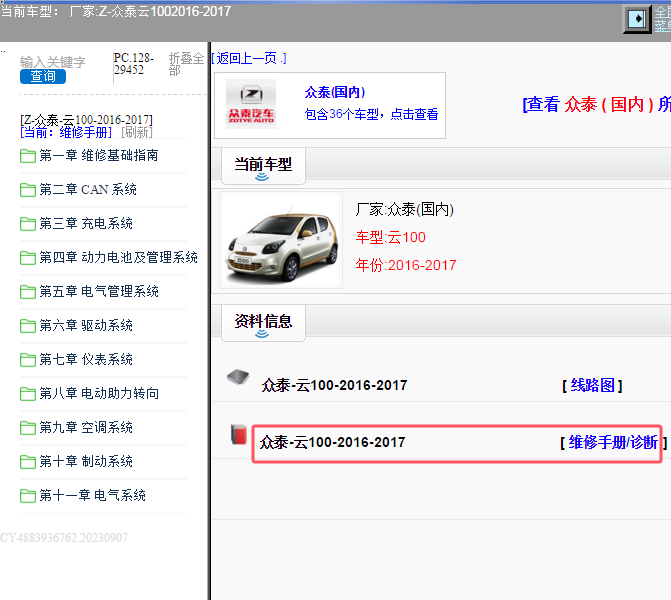This screenshot has width=671, height=600.
Task: Click the folder icon for 第四章 动力电池及管理系统
Action: (x=28, y=258)
